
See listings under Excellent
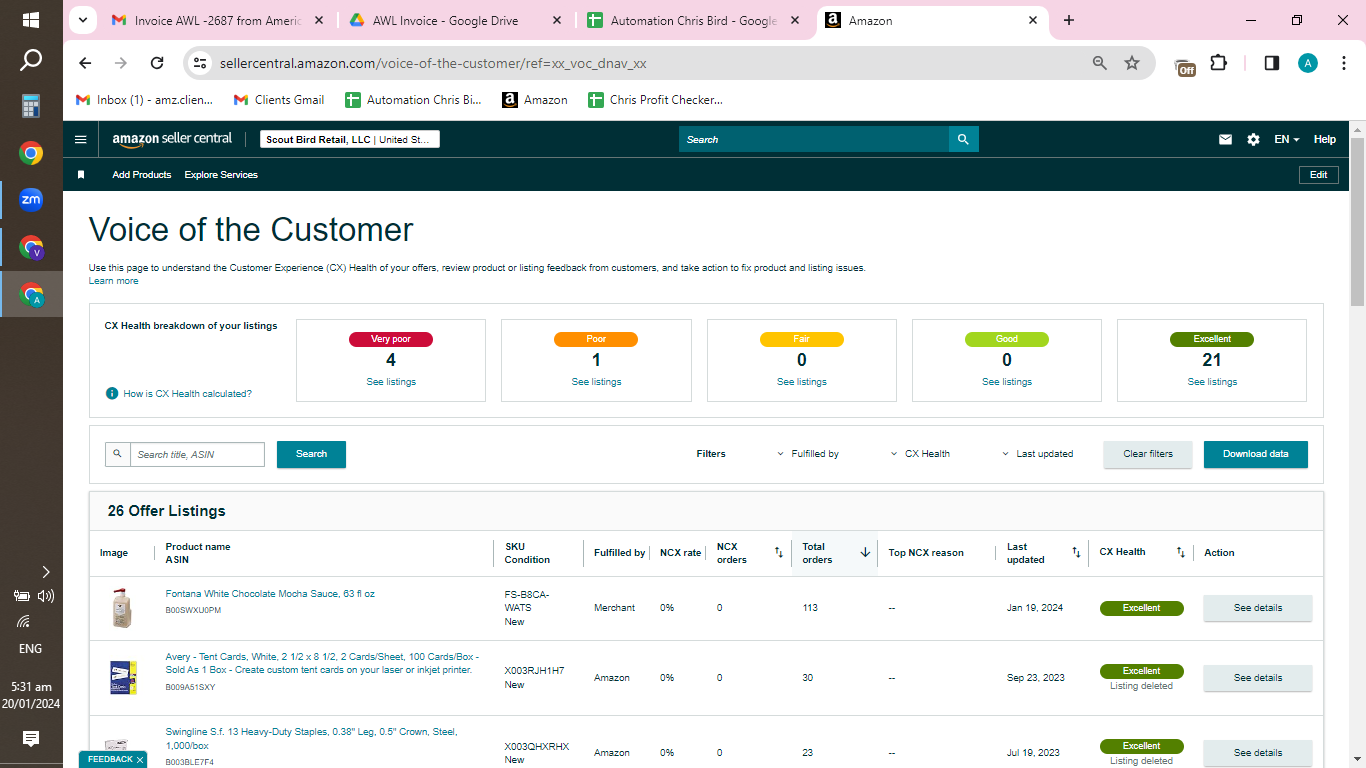1212,382
